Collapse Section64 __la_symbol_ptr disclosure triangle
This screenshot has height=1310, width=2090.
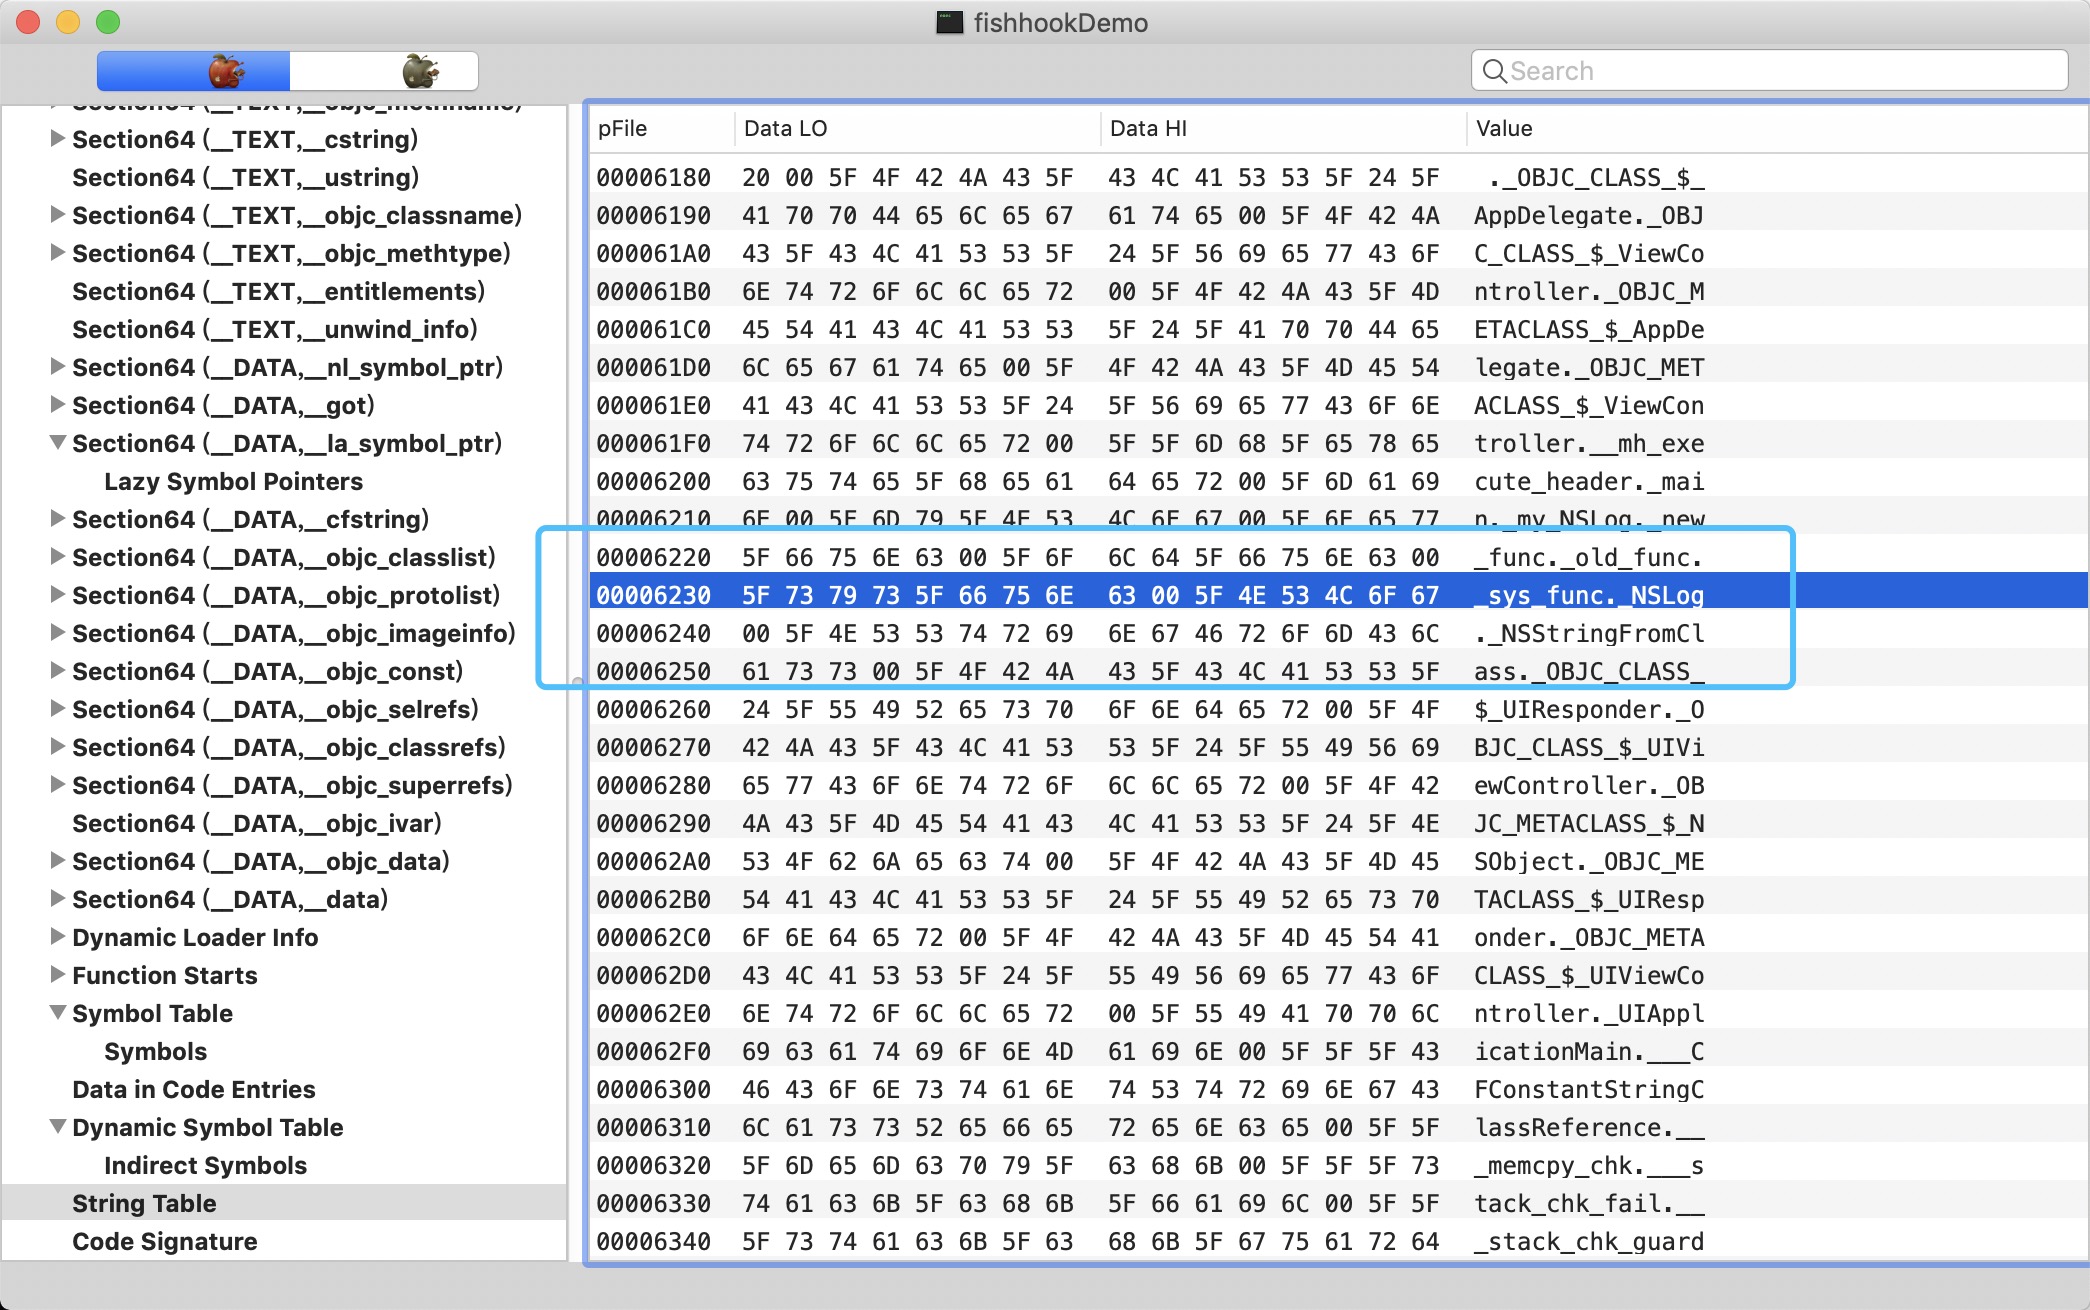point(58,443)
